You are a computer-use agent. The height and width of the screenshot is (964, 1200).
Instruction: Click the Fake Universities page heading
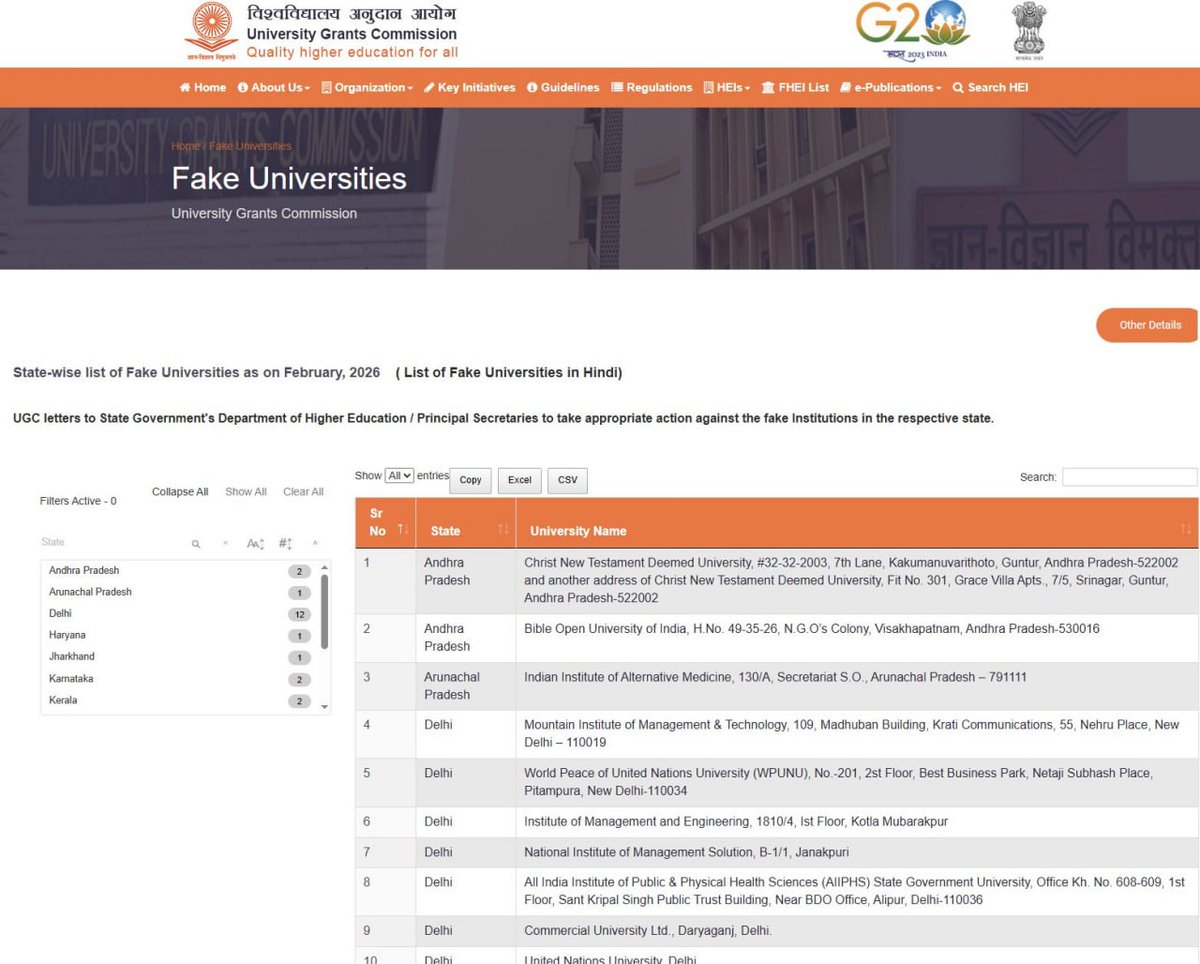[289, 179]
